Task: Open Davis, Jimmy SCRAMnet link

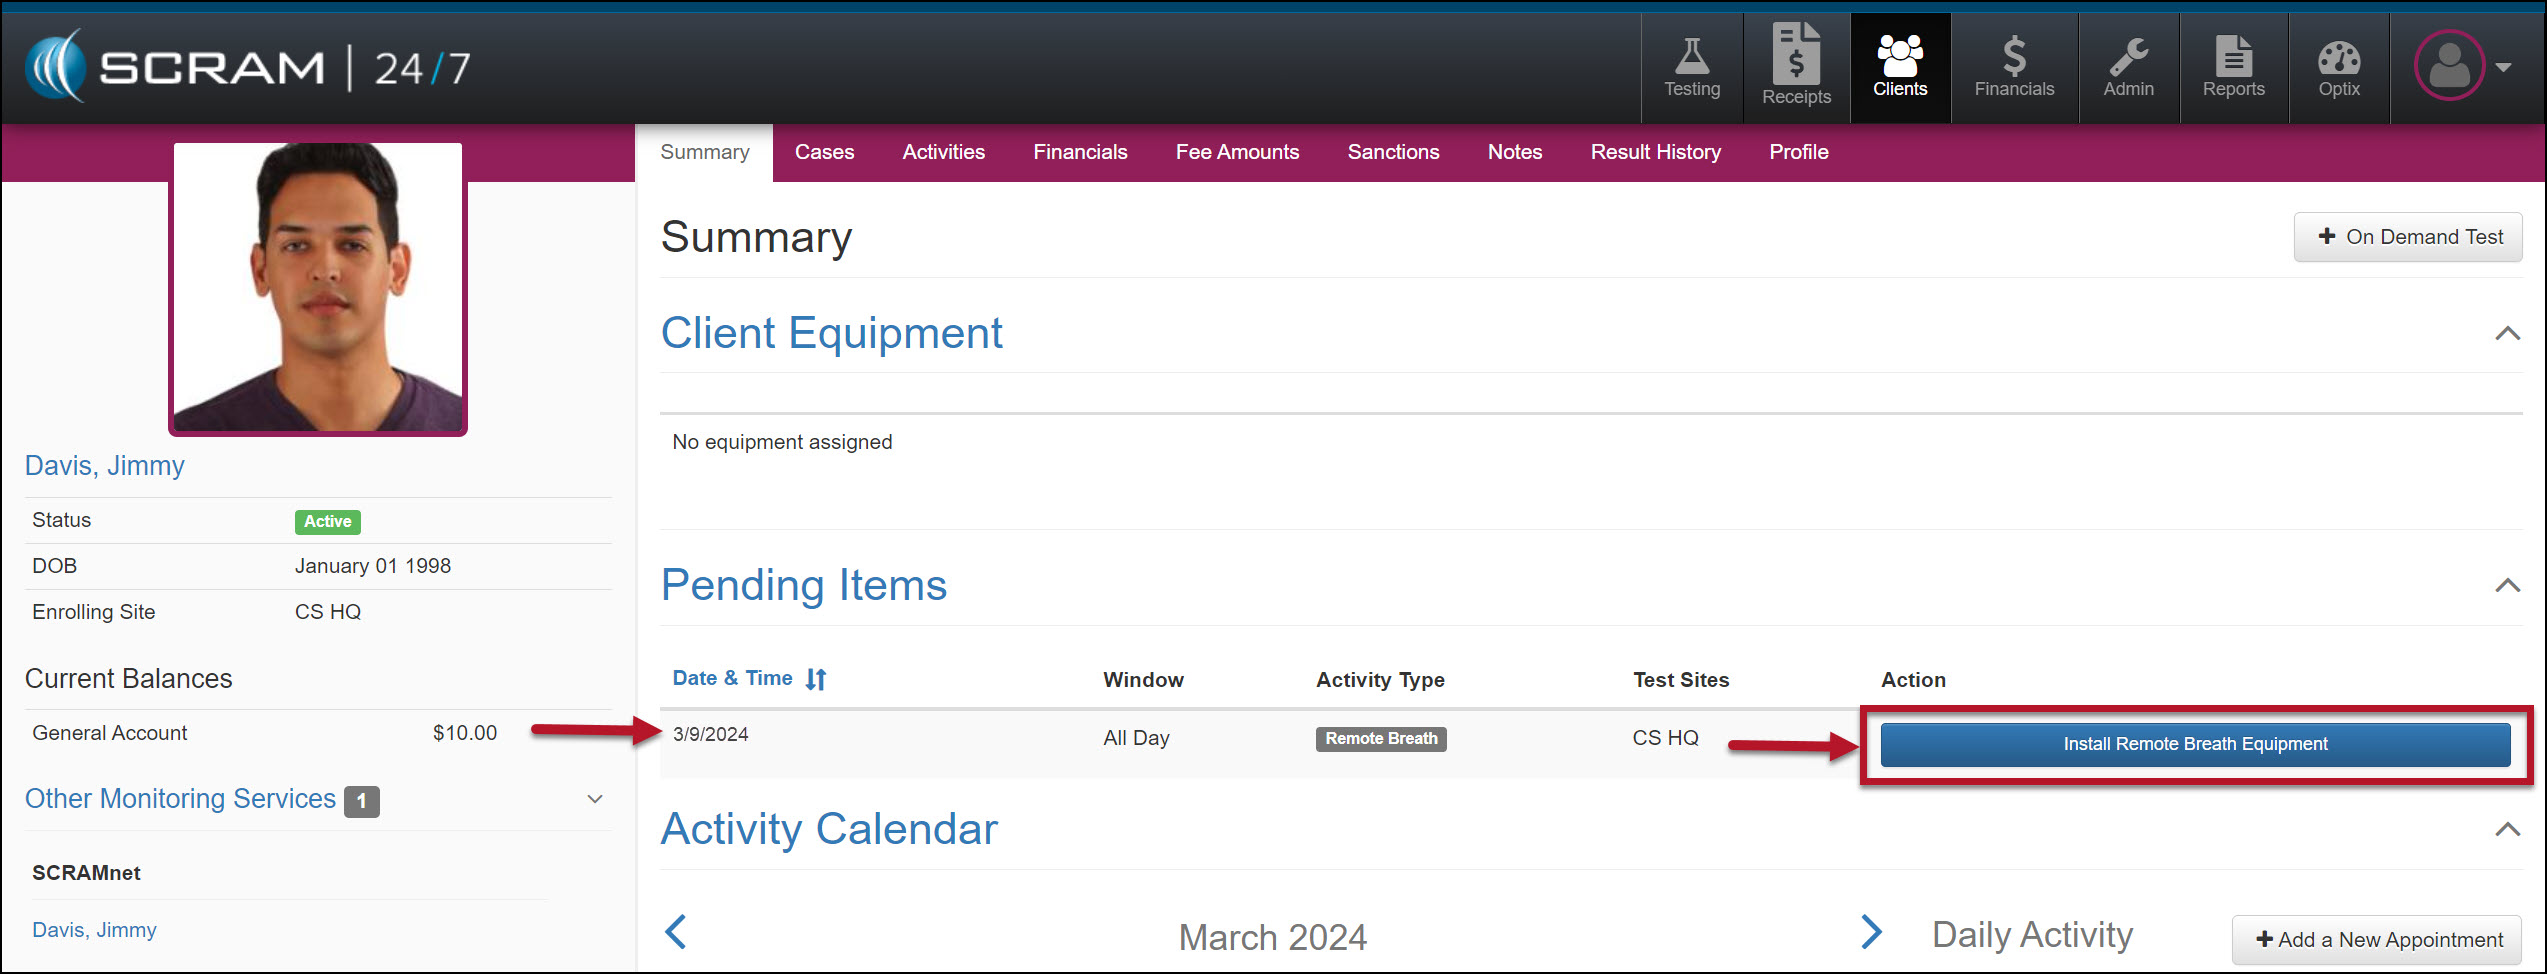Action: pyautogui.click(x=94, y=930)
